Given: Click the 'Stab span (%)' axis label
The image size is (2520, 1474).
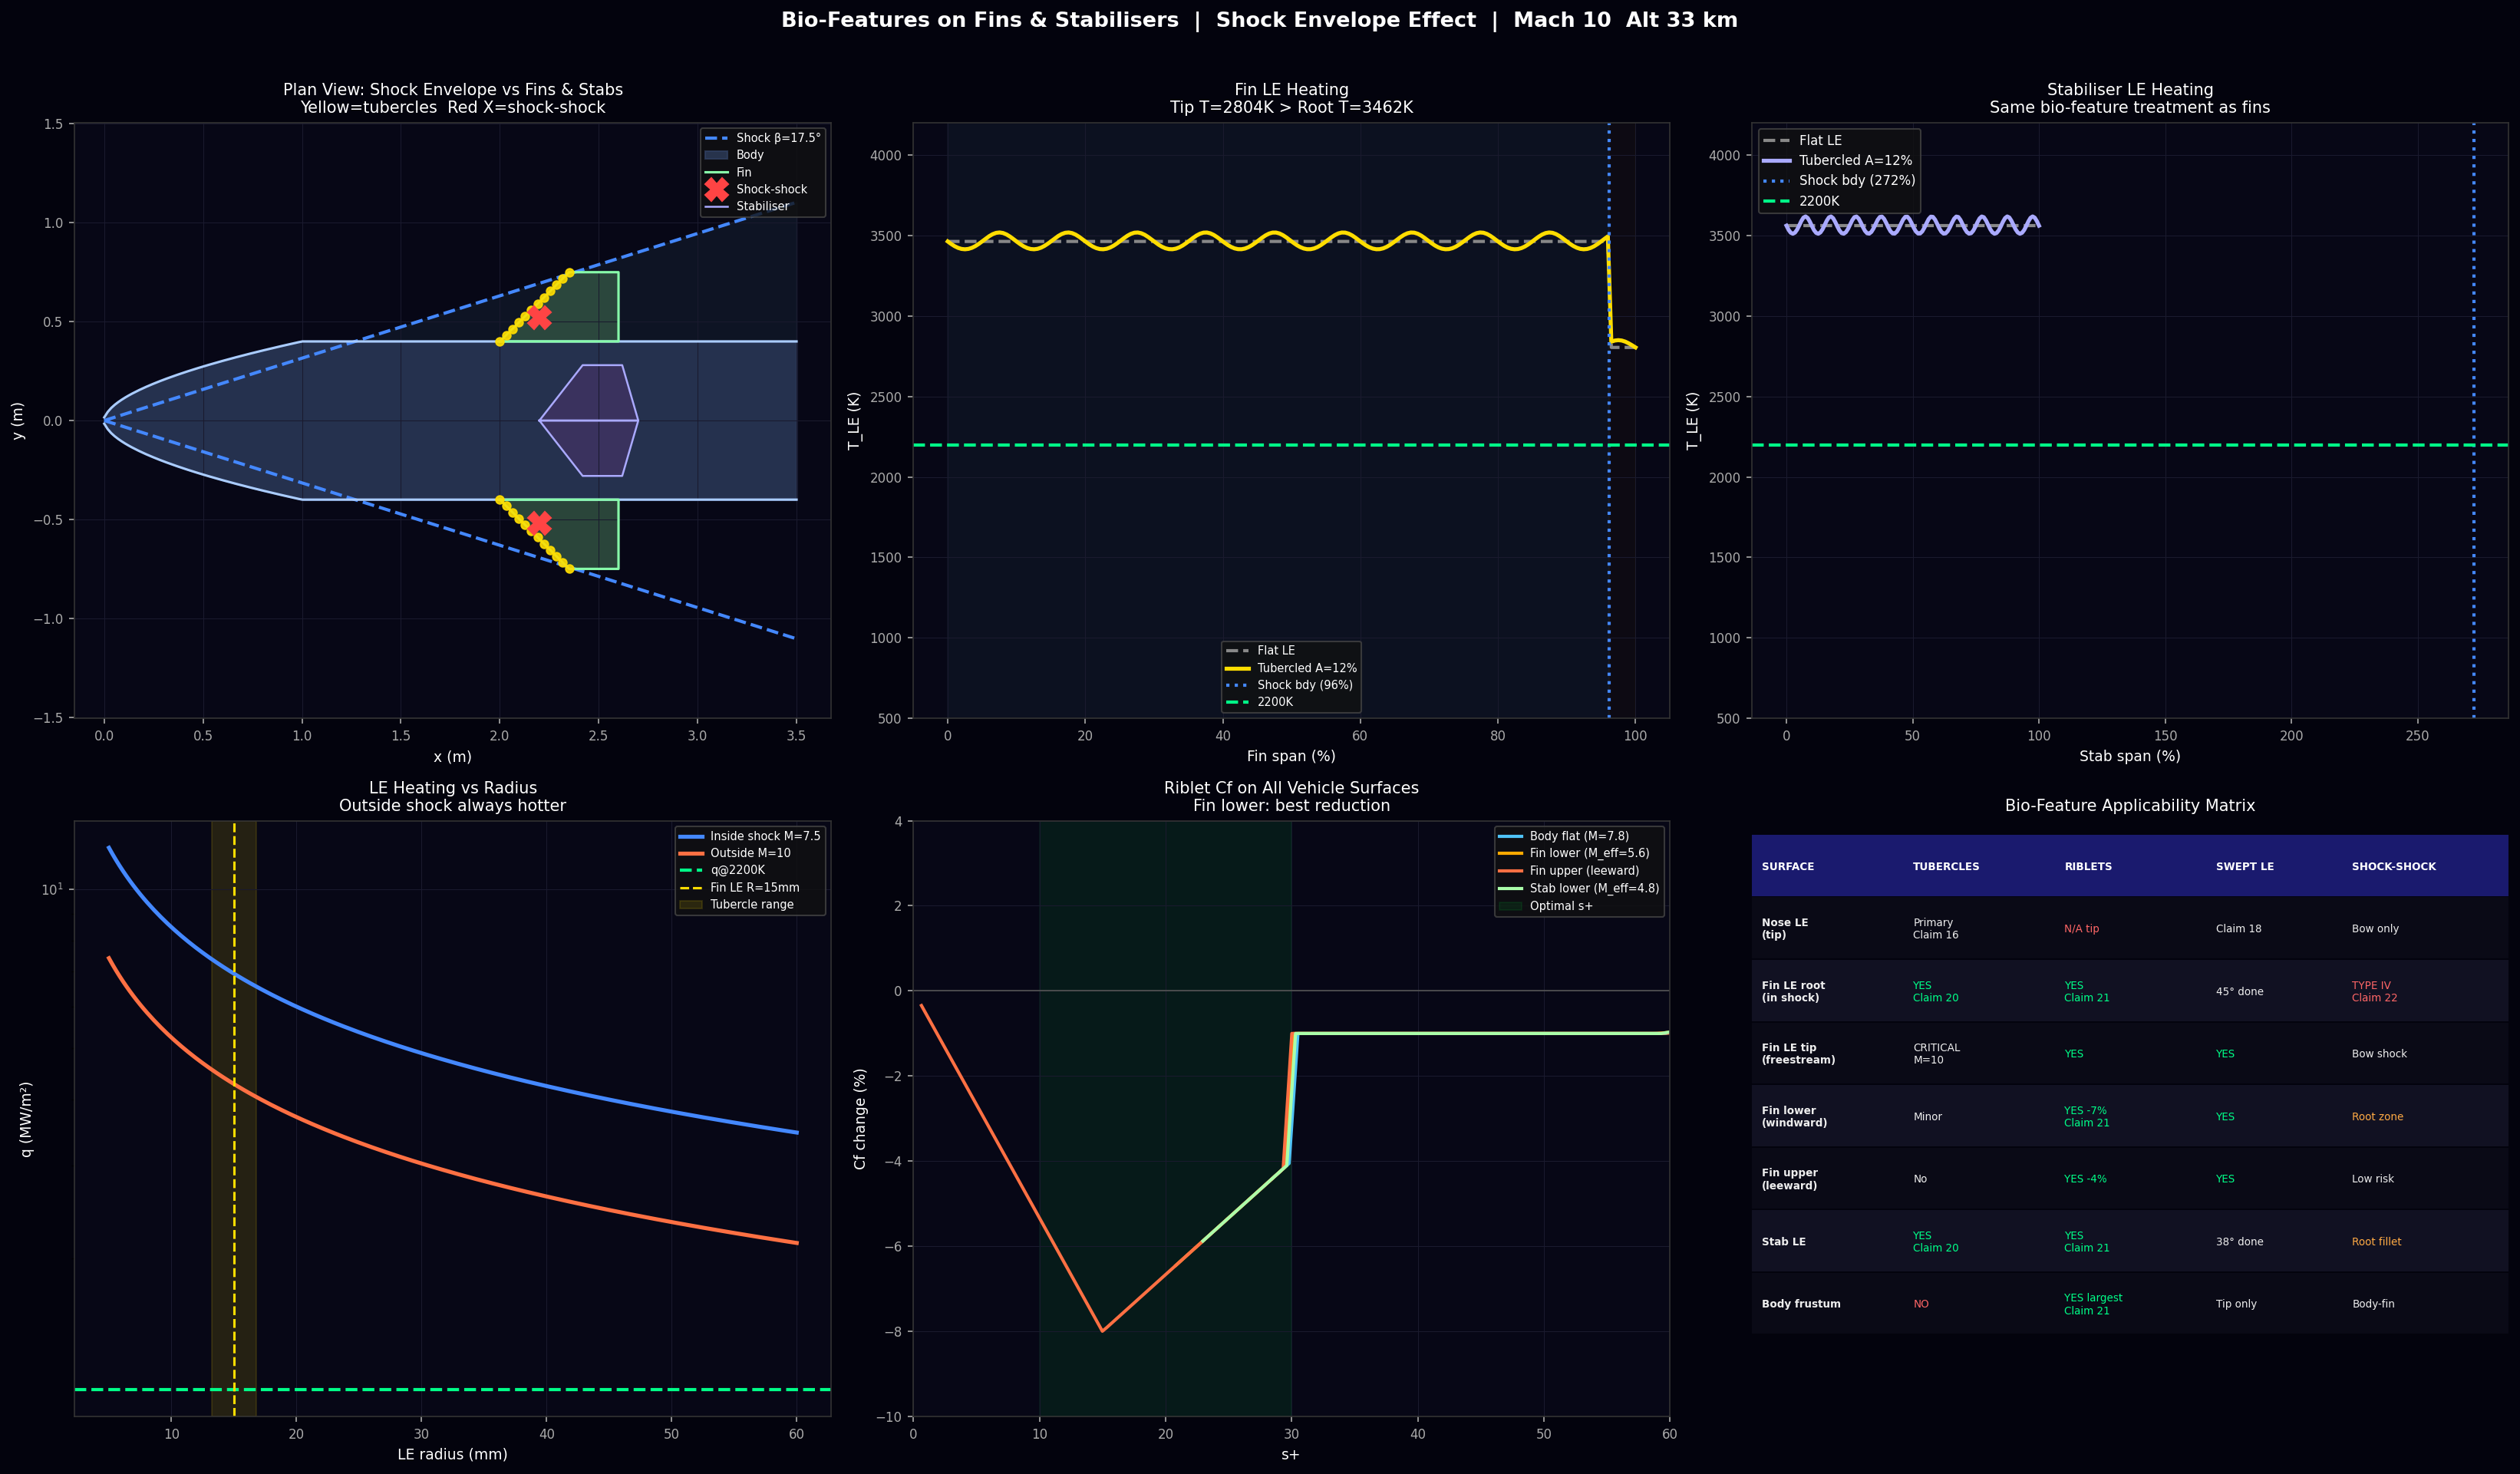Looking at the screenshot, I should [x=2130, y=756].
